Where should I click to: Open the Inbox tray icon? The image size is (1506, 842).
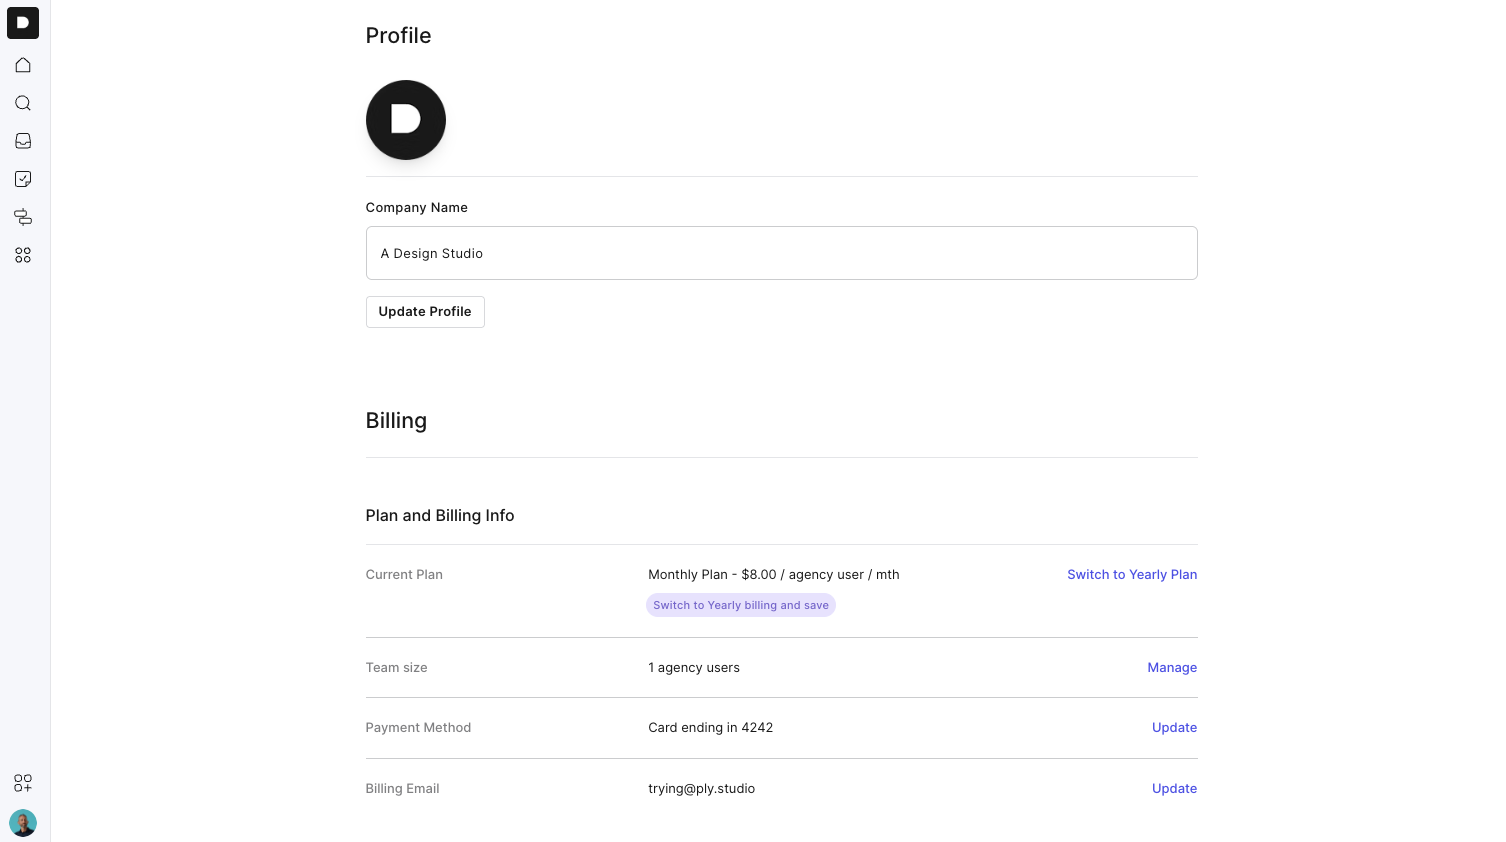tap(23, 141)
